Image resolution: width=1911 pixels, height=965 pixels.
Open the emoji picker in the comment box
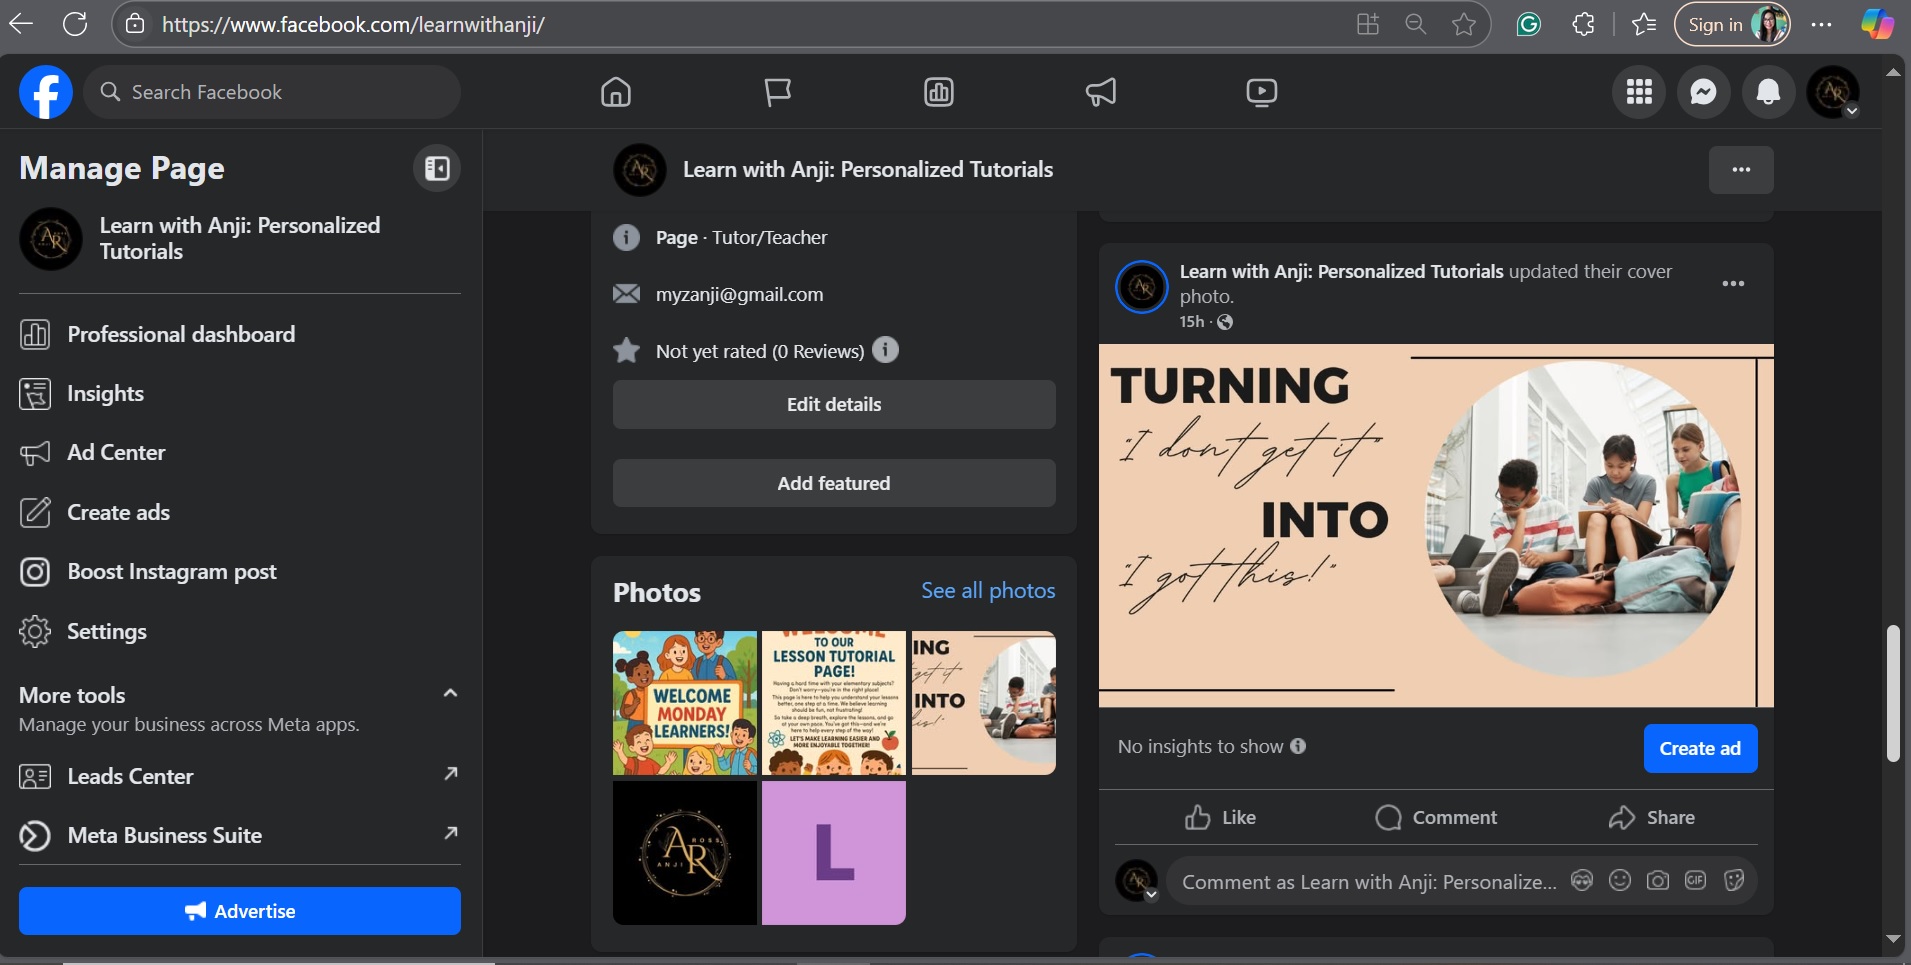(1620, 880)
